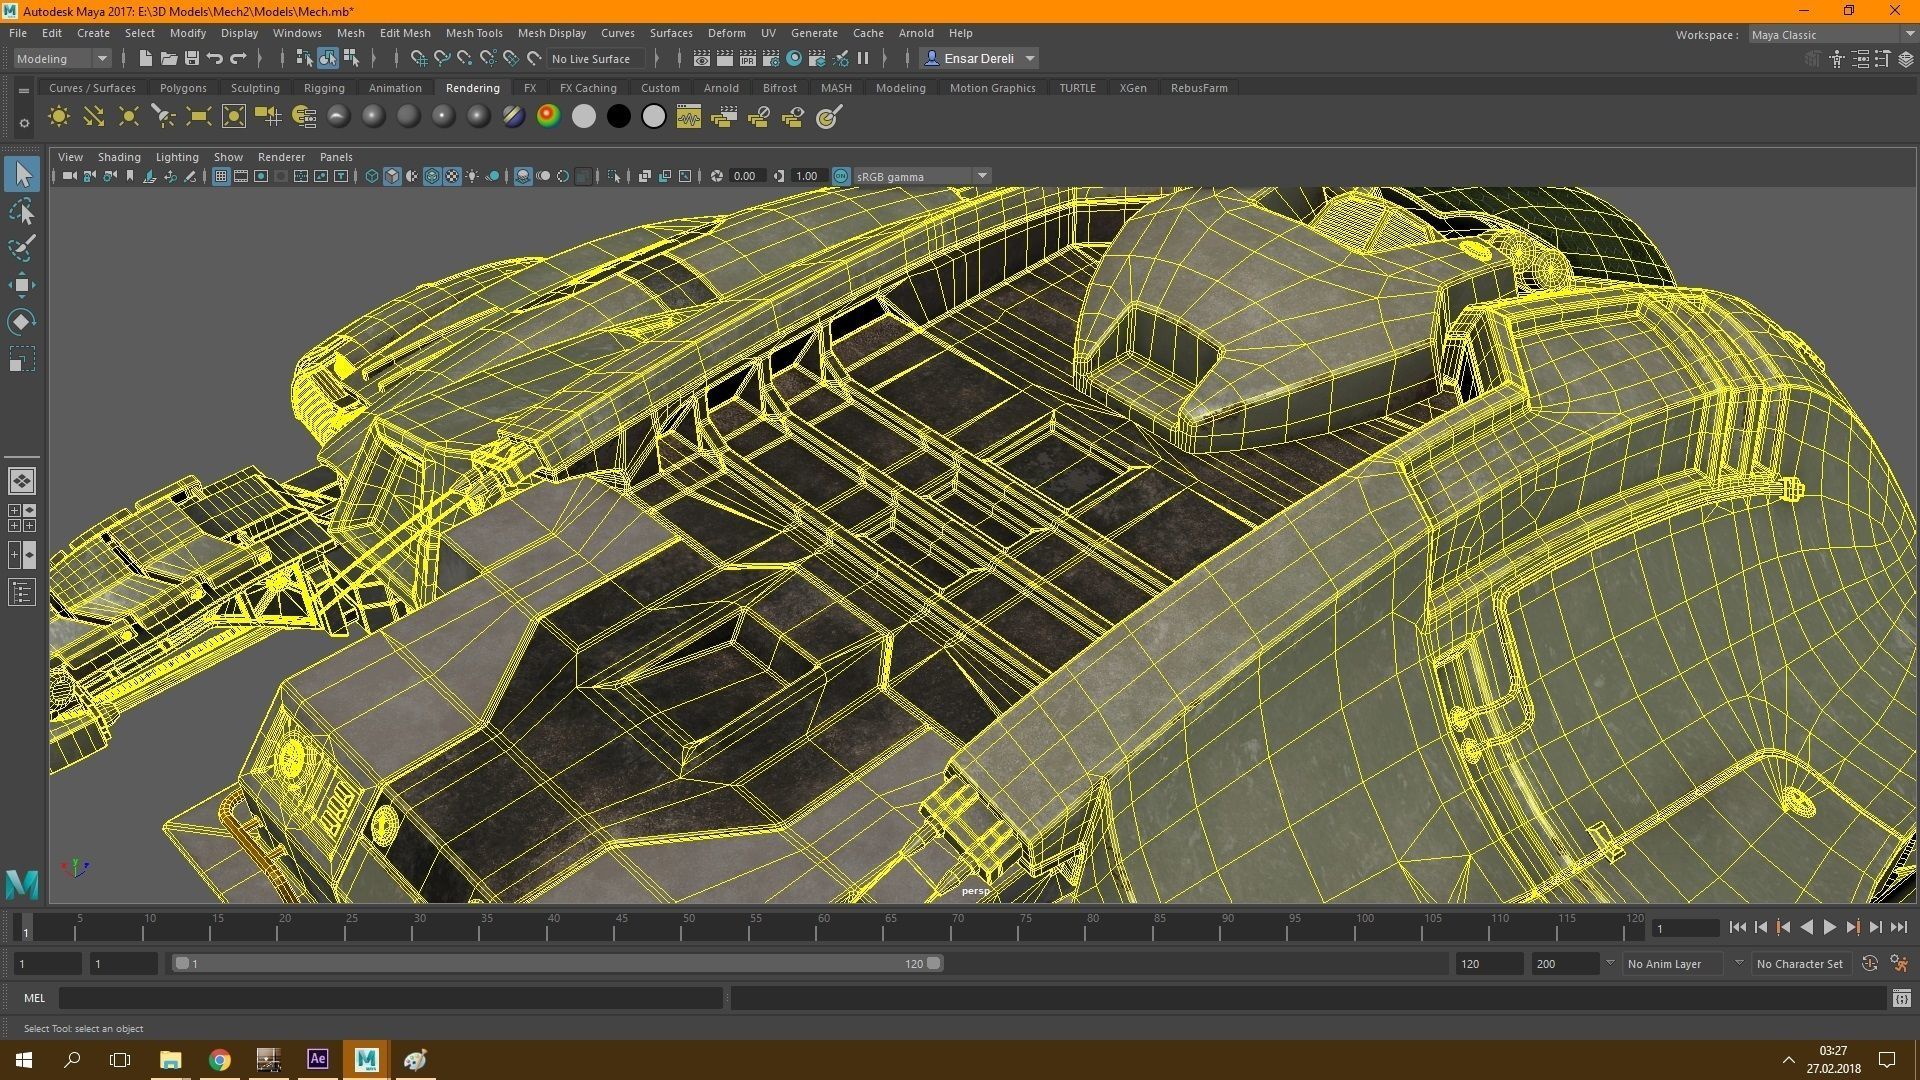Click the playback range slider bar
This screenshot has width=1920, height=1080.
555,964
